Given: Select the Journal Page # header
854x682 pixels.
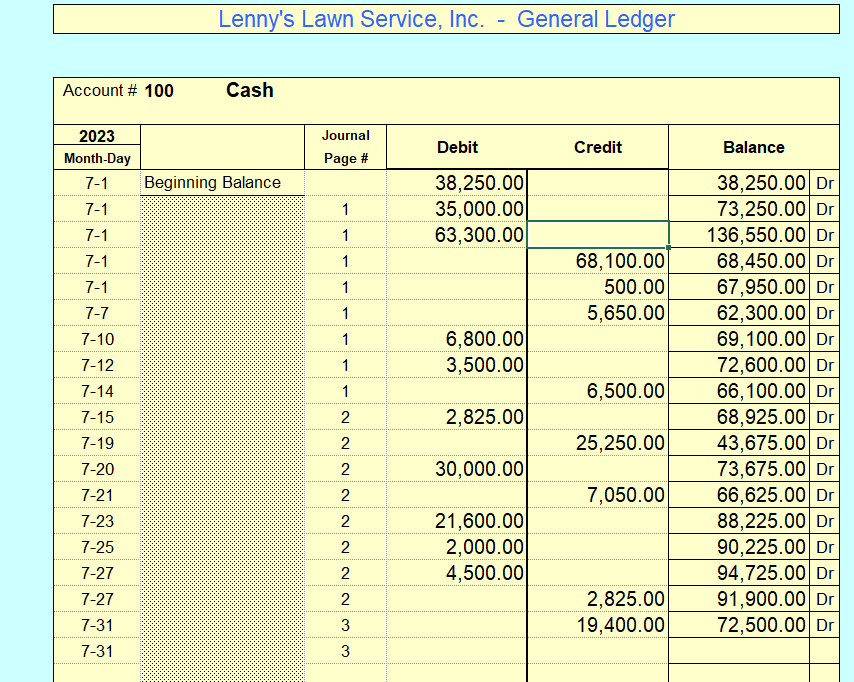Looking at the screenshot, I should click(345, 147).
